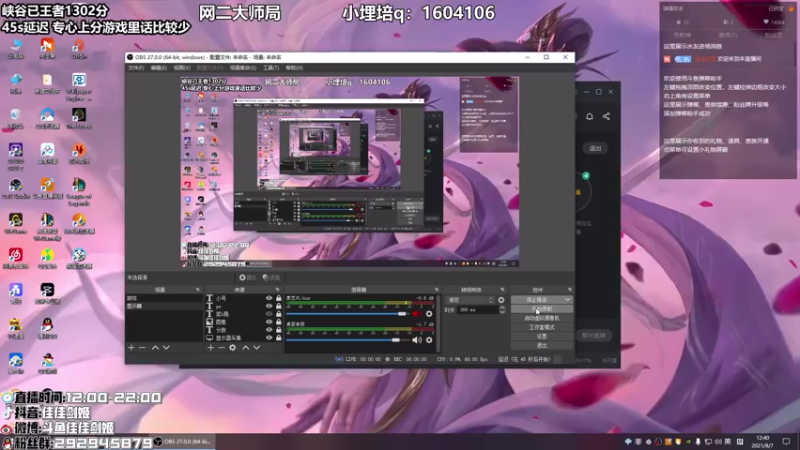Open the 文件(F) File menu
Image resolution: width=800 pixels, height=450 pixels.
136,68
